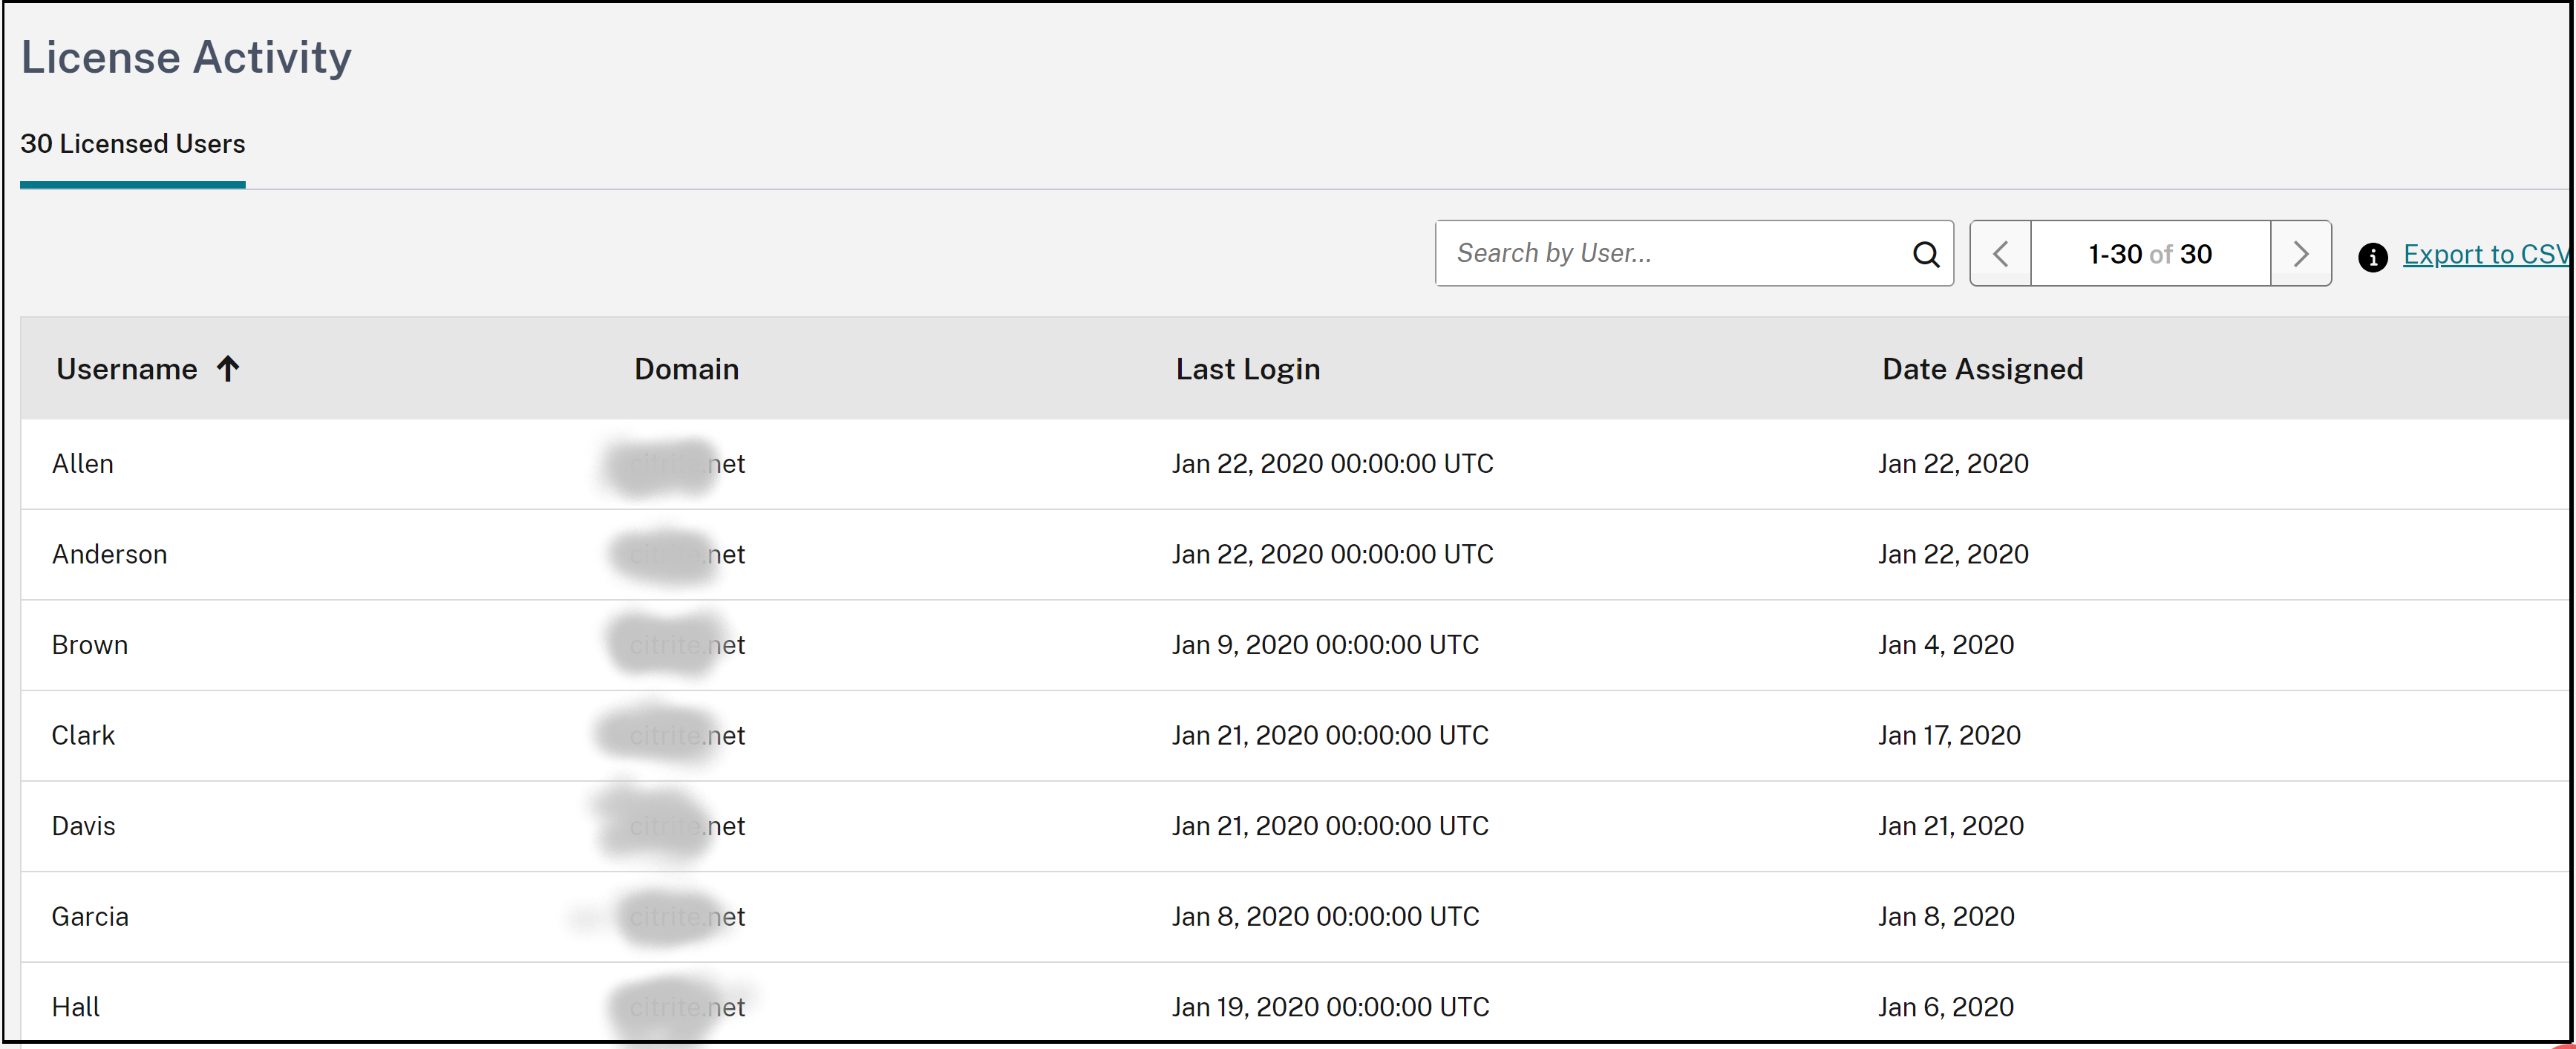The height and width of the screenshot is (1049, 2576).
Task: Click inside the Search by User field
Action: [1650, 253]
